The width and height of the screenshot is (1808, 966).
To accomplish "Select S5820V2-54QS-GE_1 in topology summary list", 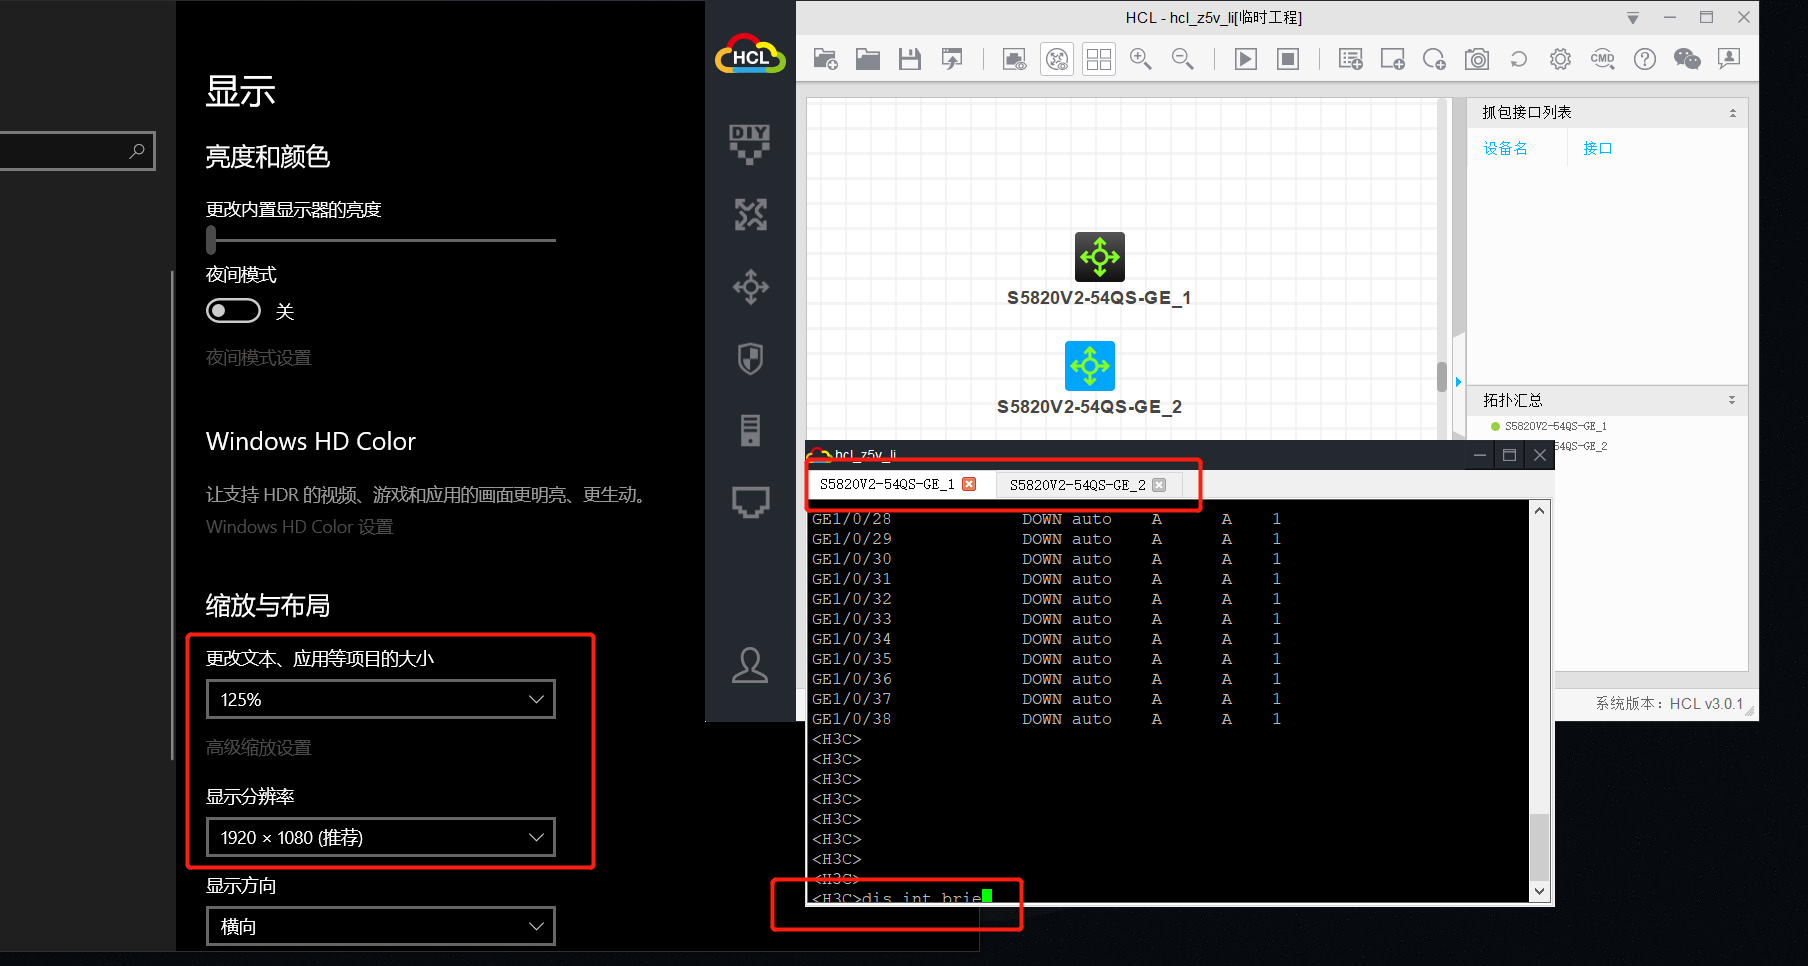I will (x=1555, y=426).
